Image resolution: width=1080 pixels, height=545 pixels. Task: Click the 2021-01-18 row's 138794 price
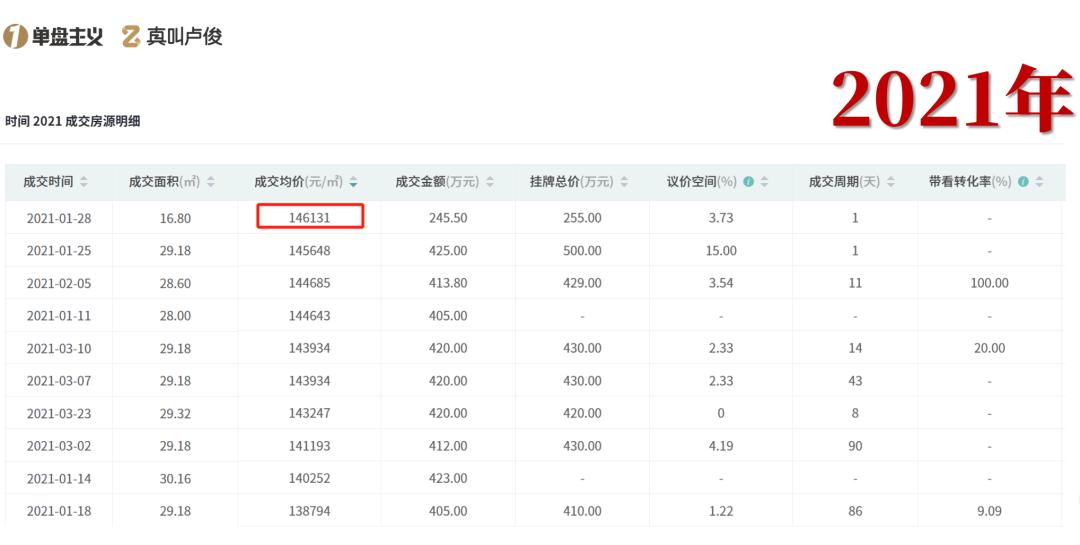point(309,511)
